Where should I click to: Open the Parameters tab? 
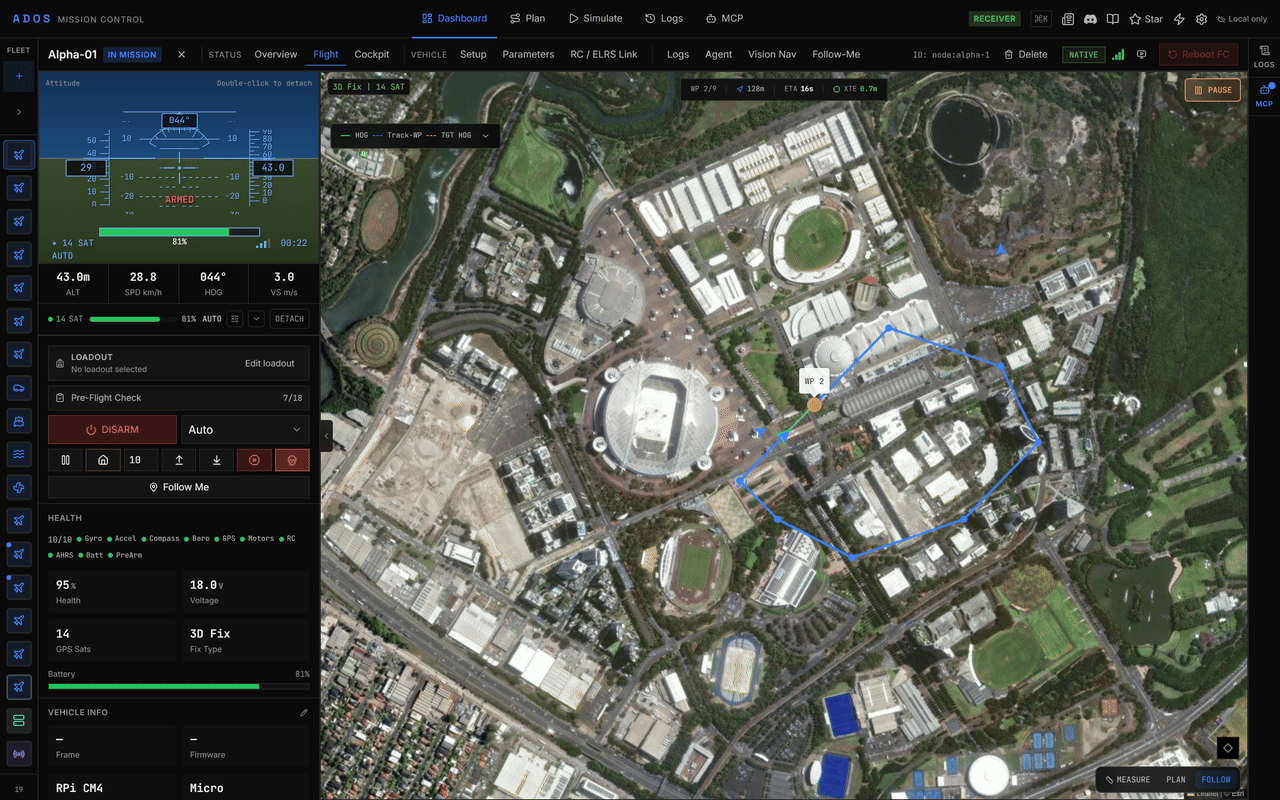528,54
